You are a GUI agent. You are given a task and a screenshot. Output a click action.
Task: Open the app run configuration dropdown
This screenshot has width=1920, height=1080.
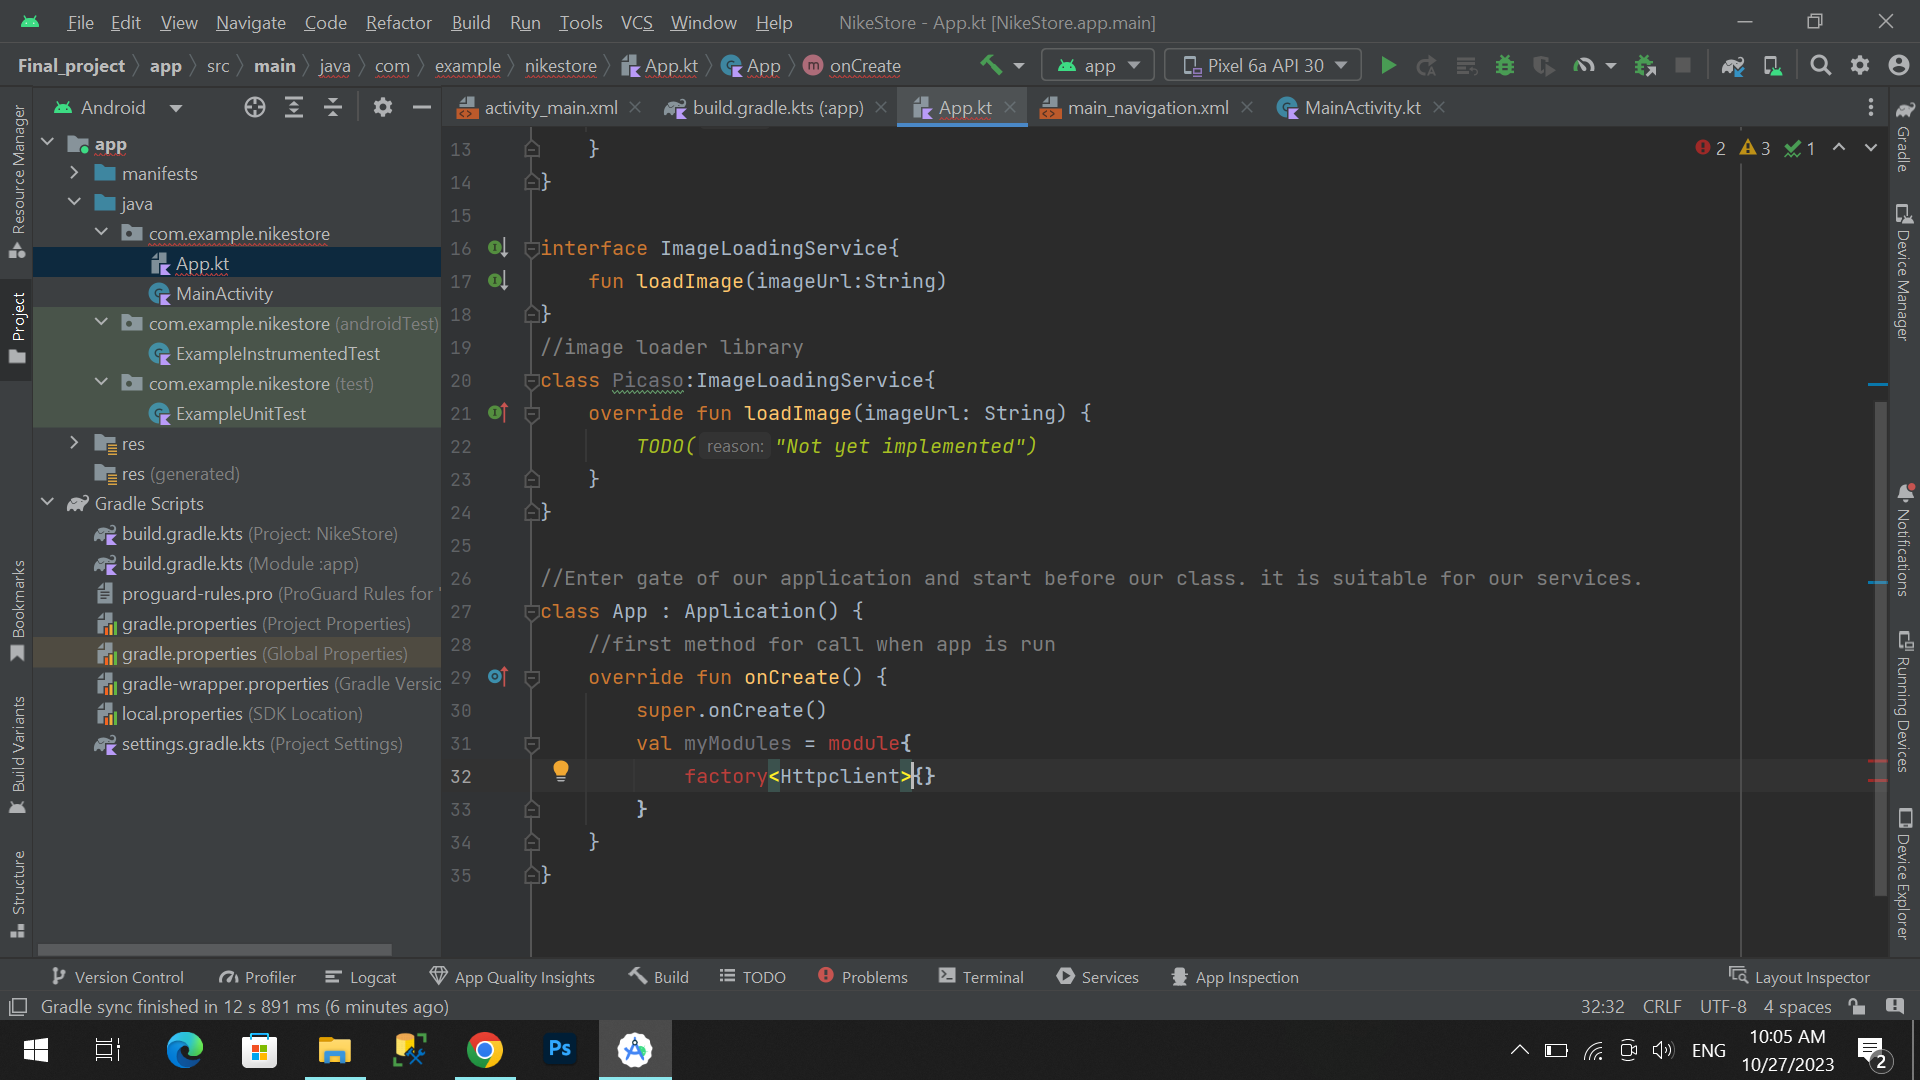pyautogui.click(x=1098, y=65)
